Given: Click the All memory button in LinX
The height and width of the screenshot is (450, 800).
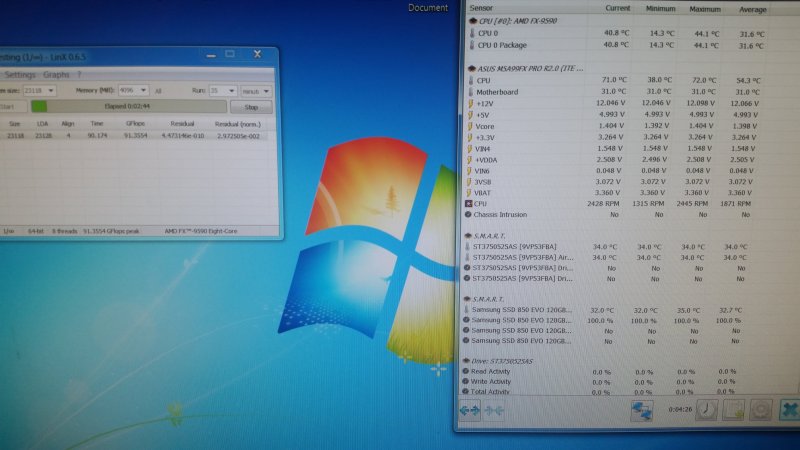Looking at the screenshot, I should click(158, 91).
